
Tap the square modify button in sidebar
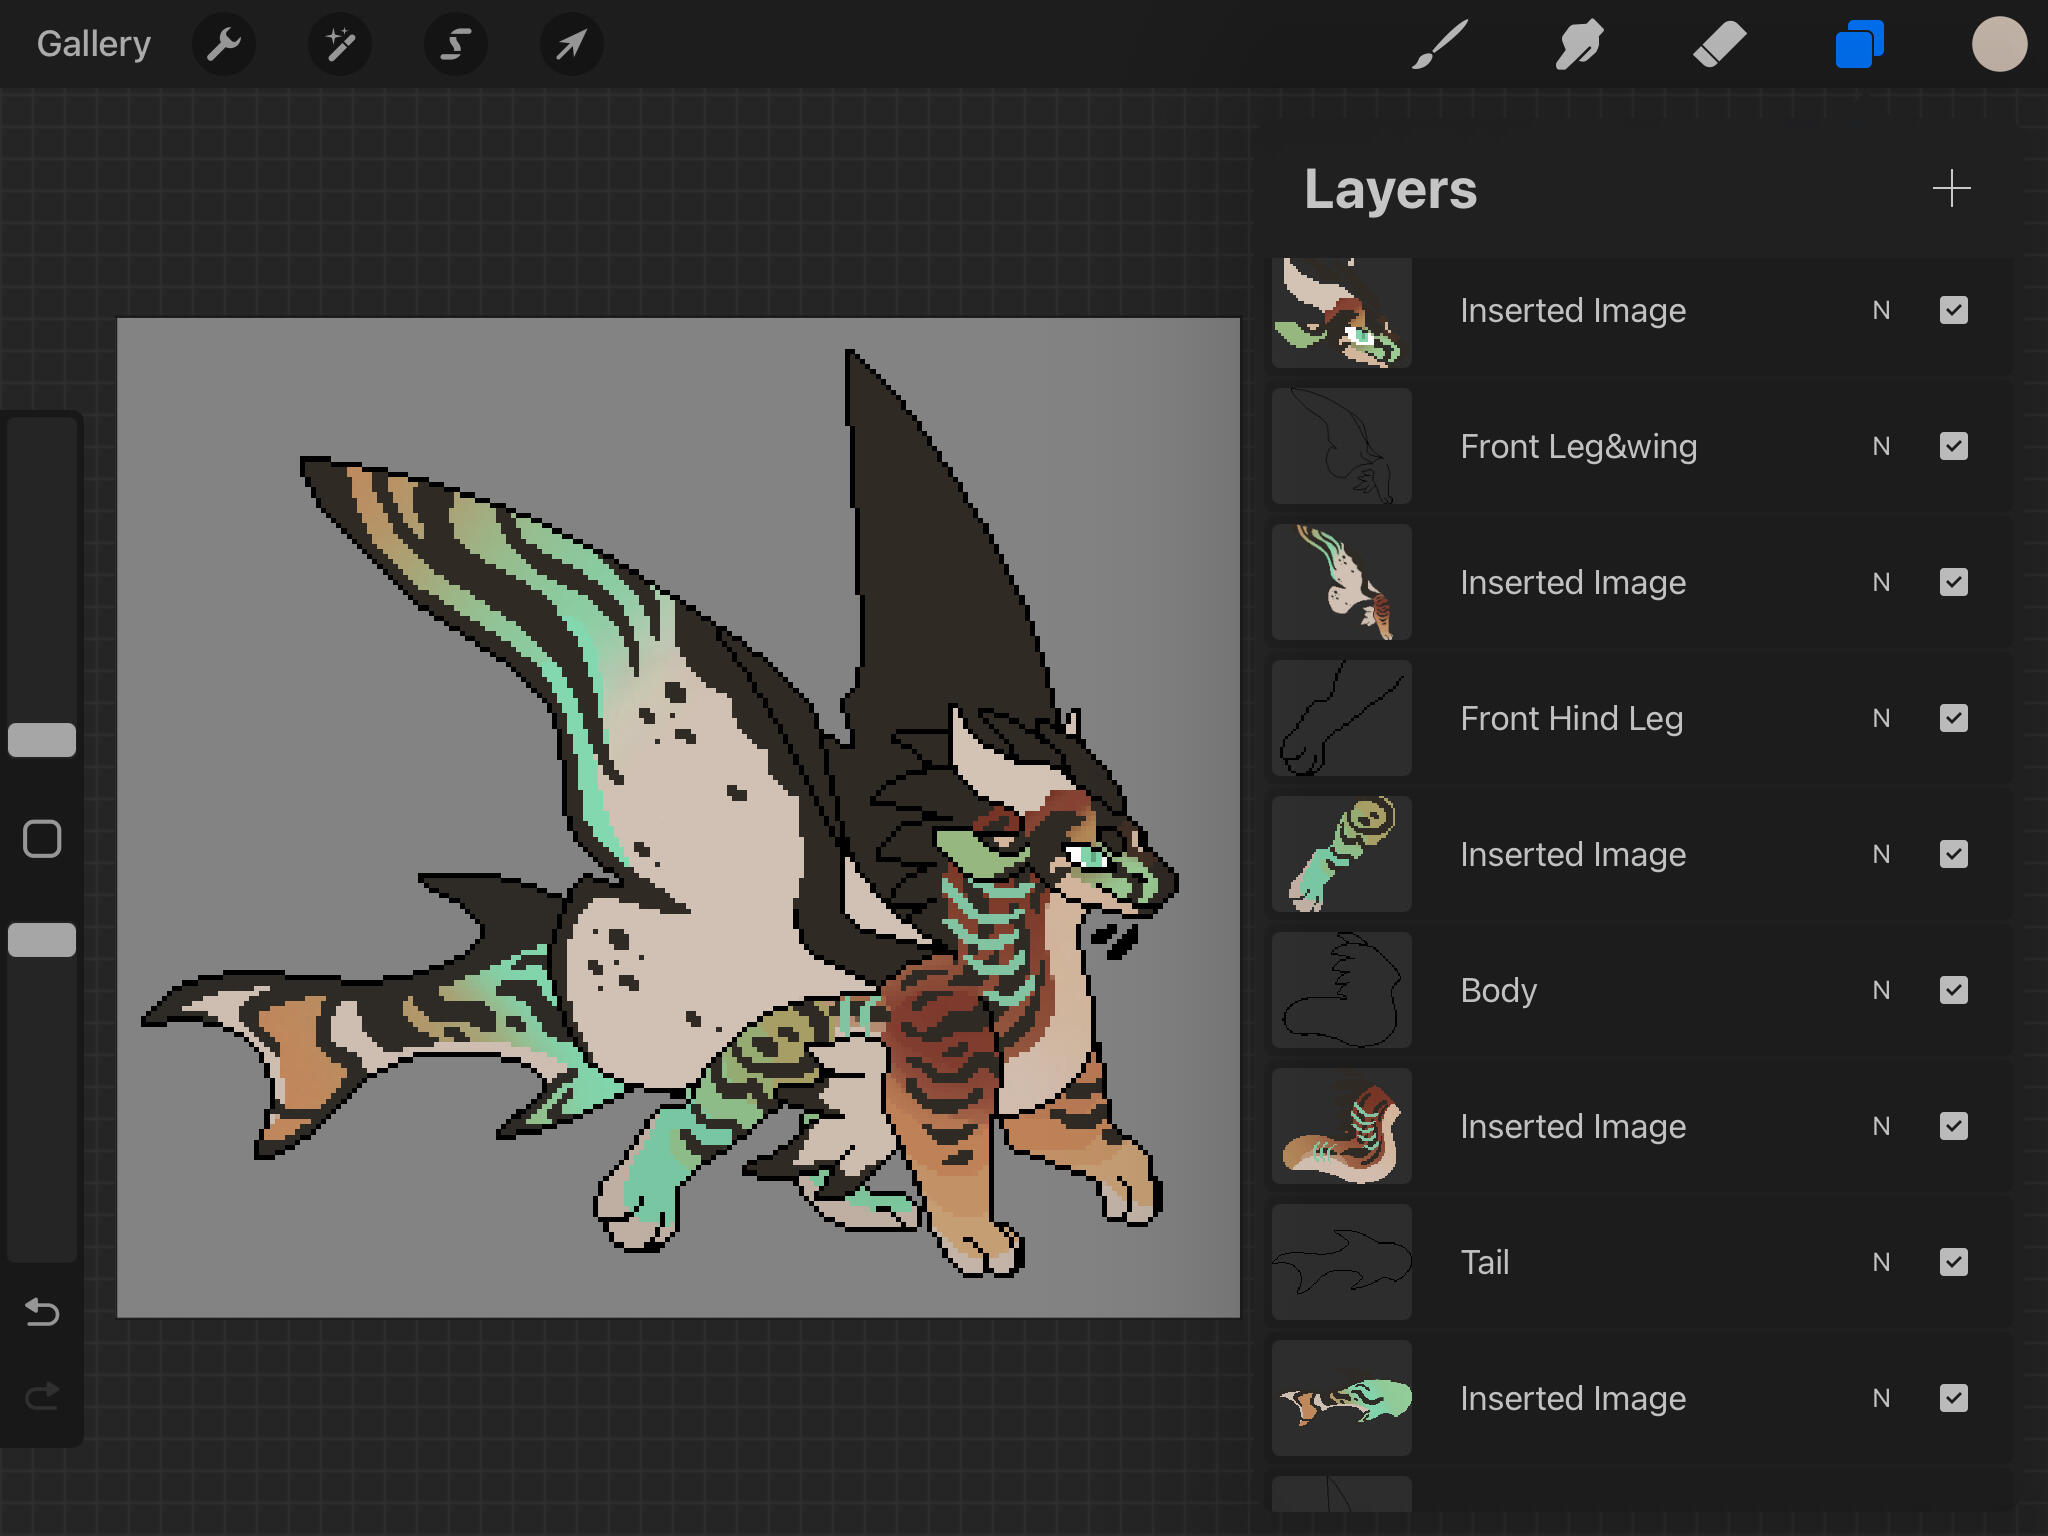42,839
